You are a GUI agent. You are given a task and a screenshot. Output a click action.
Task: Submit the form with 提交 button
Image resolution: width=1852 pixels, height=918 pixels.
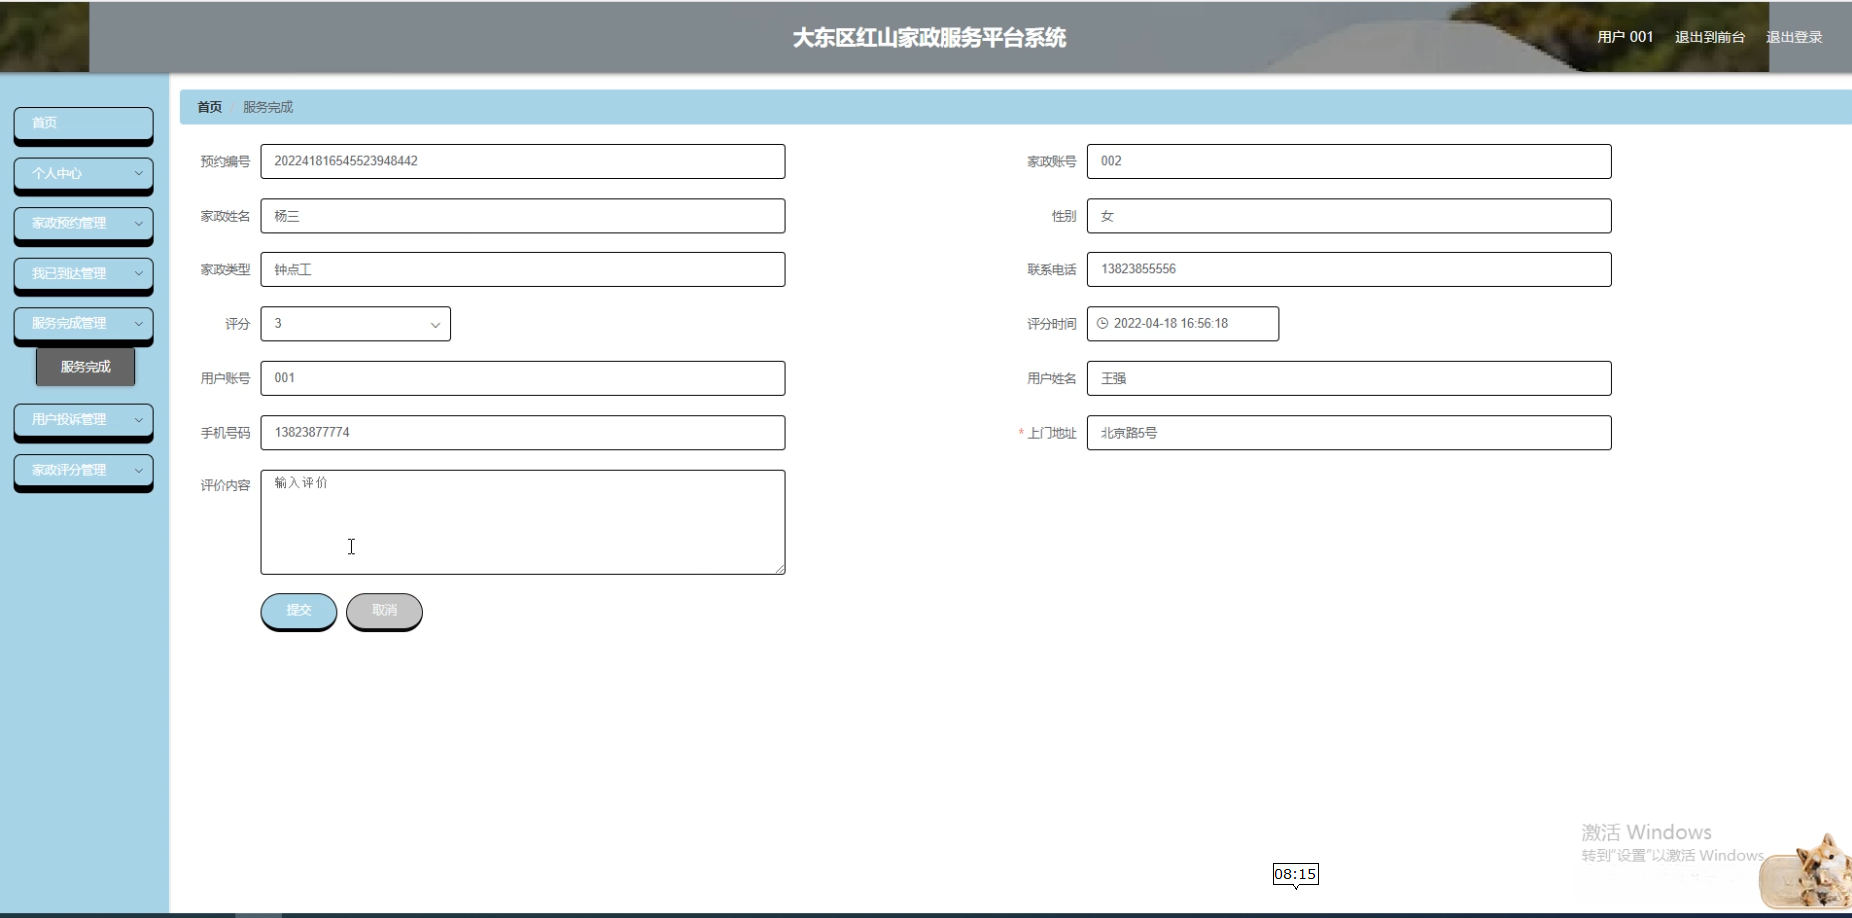tap(298, 611)
